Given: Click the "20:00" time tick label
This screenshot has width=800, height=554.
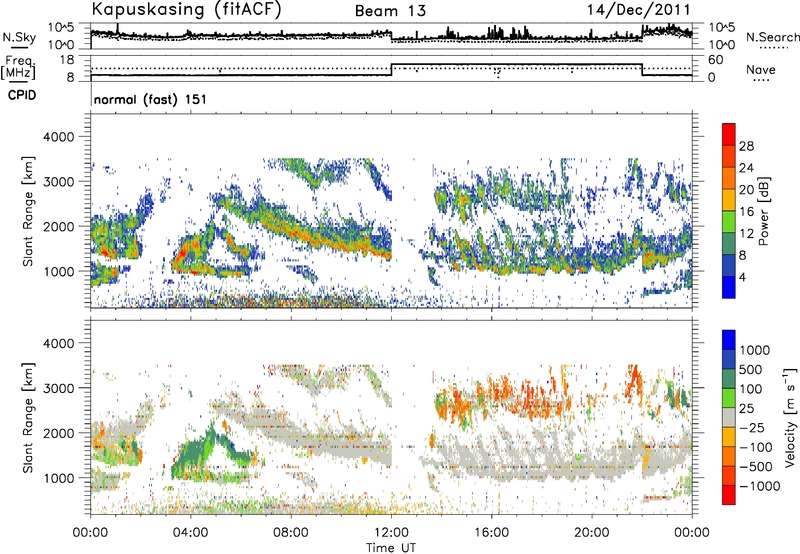Looking at the screenshot, I should coord(592,533).
